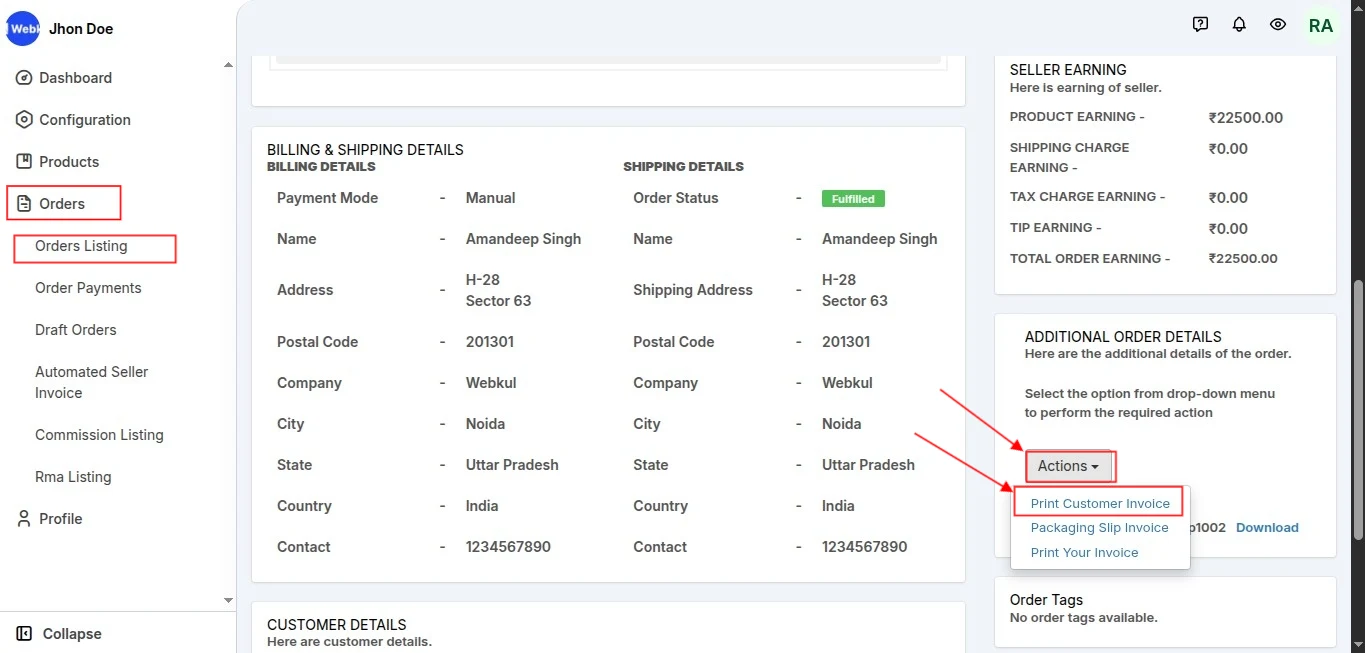The image size is (1365, 653).
Task: Open the Orders Listing page
Action: click(x=81, y=246)
